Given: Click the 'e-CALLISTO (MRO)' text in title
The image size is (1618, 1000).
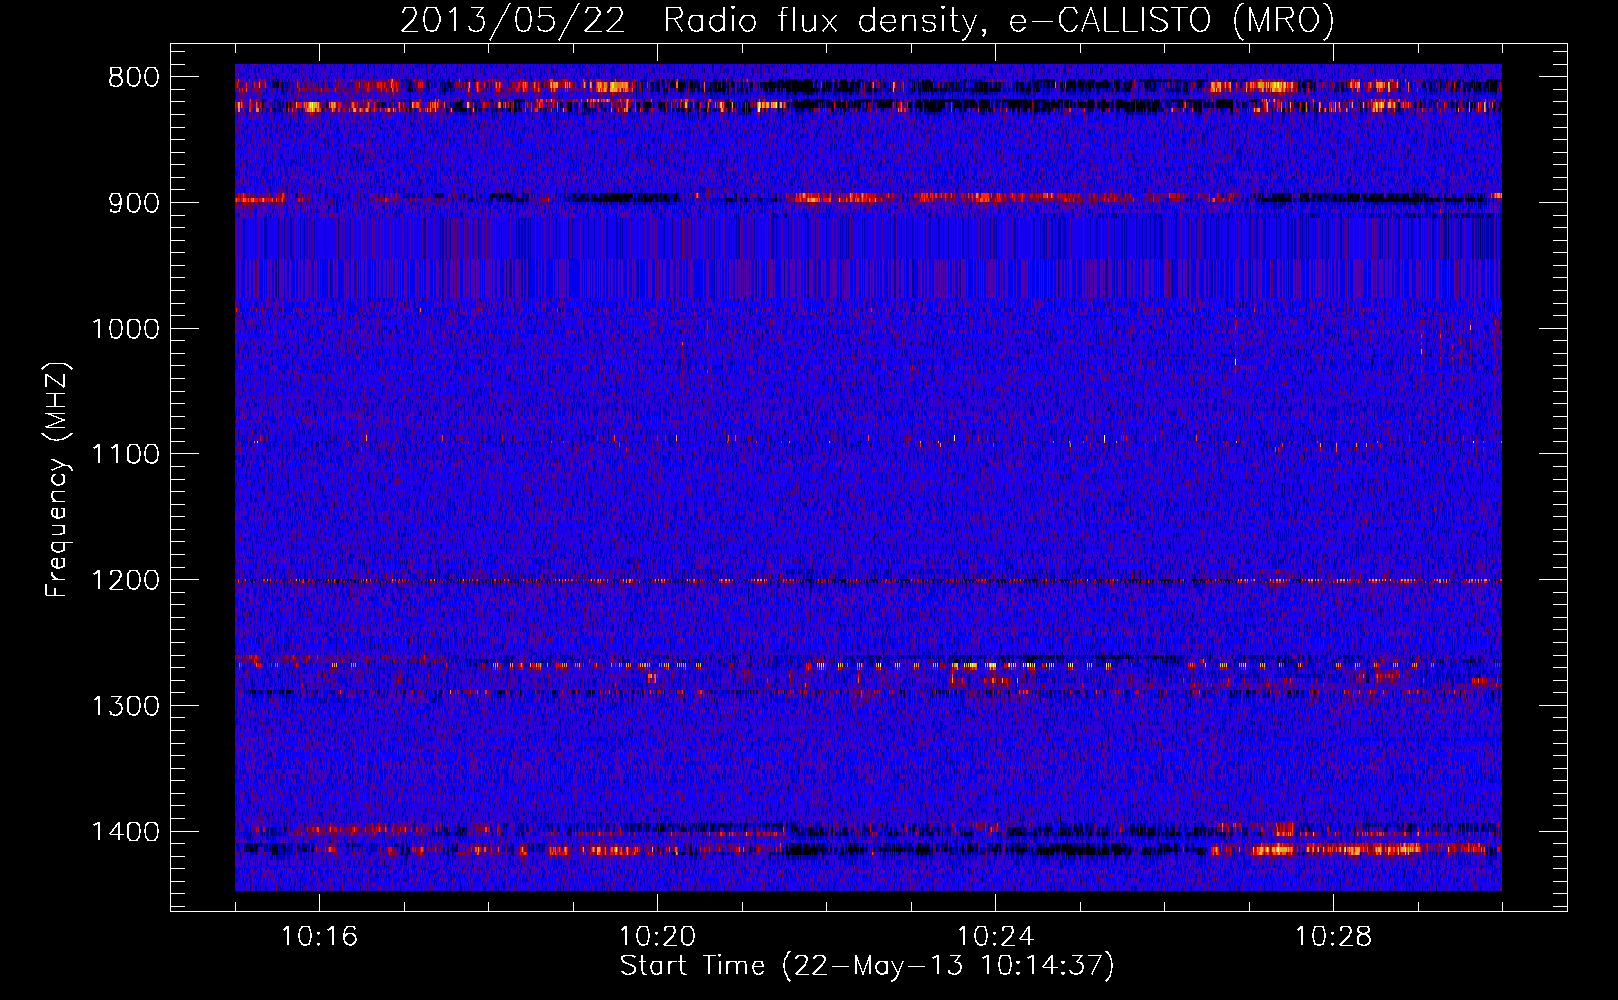Looking at the screenshot, I should 1172,20.
